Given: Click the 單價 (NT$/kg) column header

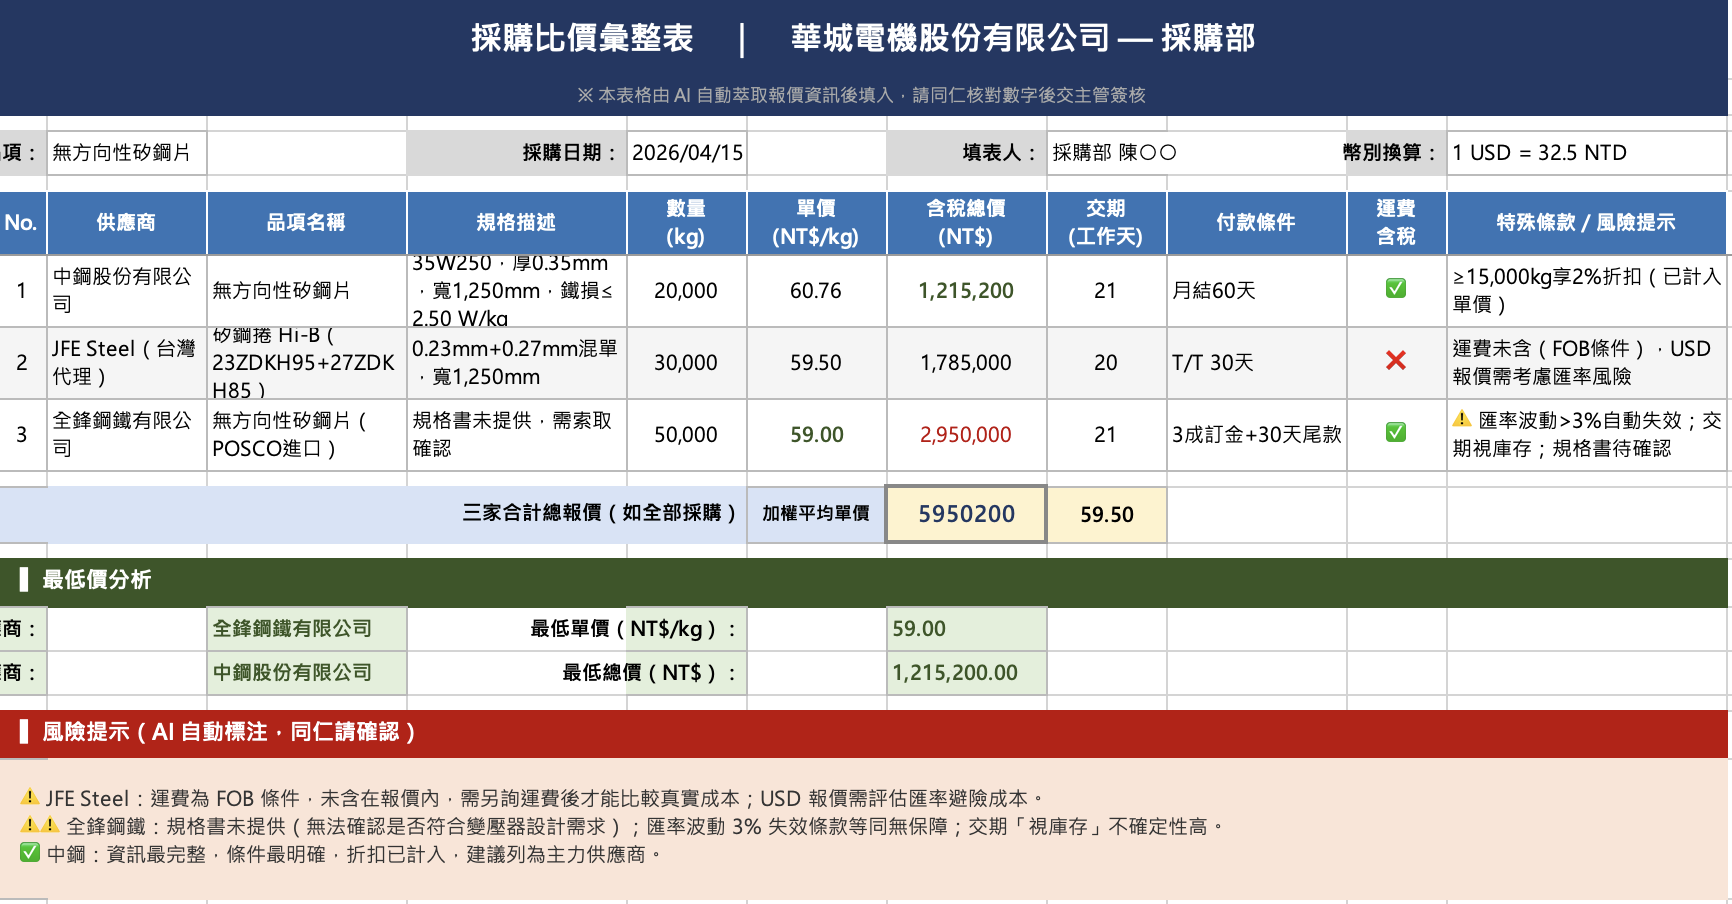Looking at the screenshot, I should [817, 223].
